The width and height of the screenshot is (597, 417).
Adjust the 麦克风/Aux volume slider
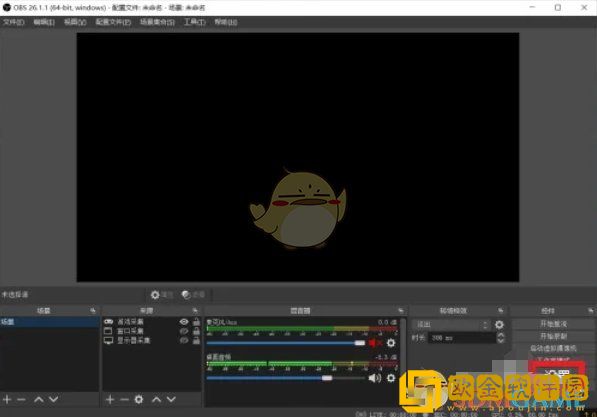click(286, 343)
